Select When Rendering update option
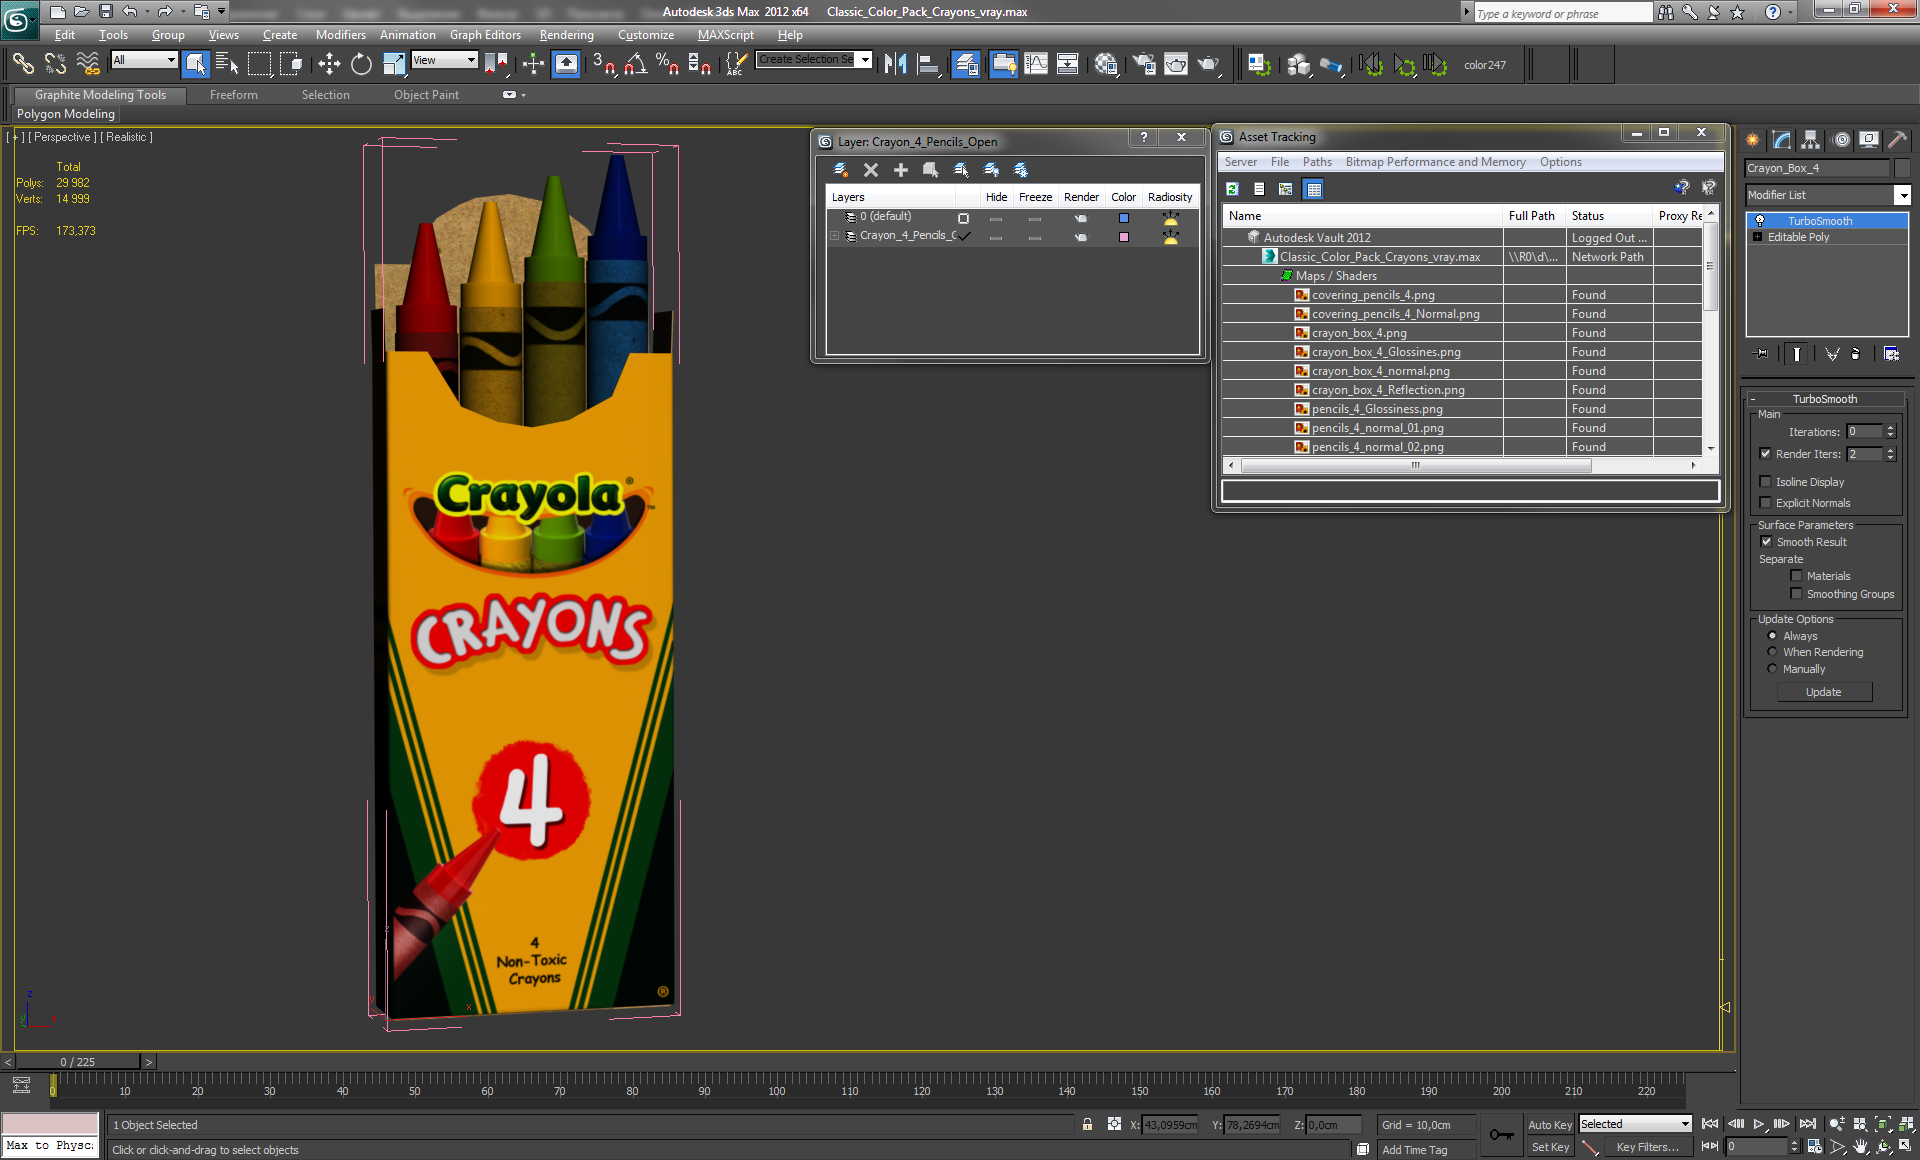Viewport: 1920px width, 1160px height. point(1773,652)
